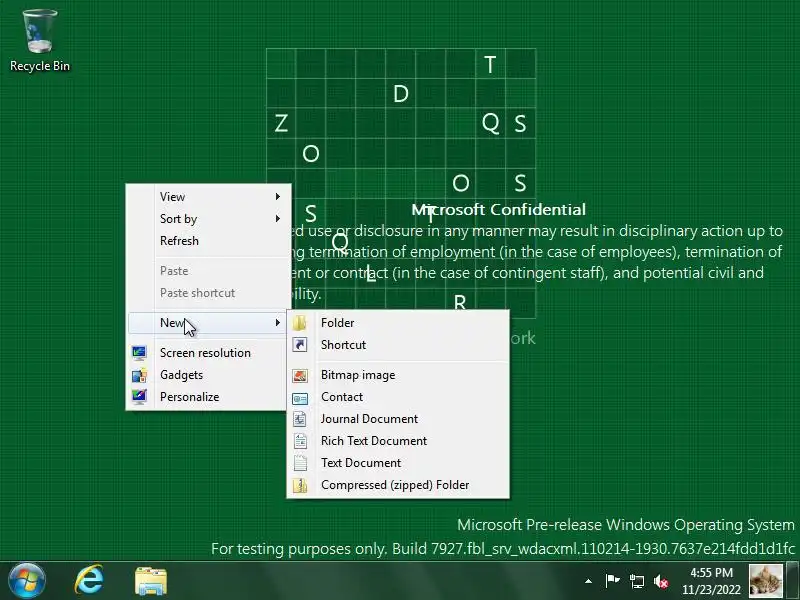Open Screen resolution settings

208,353
